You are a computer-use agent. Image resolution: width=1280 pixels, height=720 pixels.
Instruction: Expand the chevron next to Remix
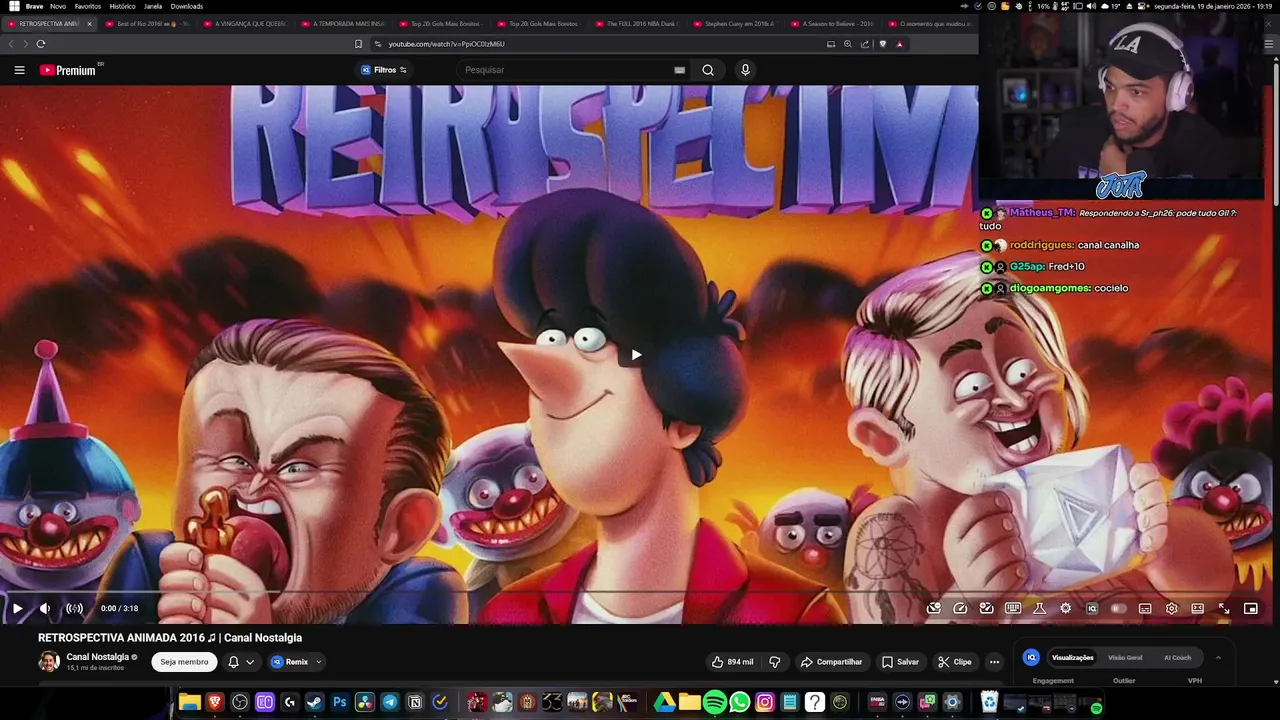(x=319, y=662)
